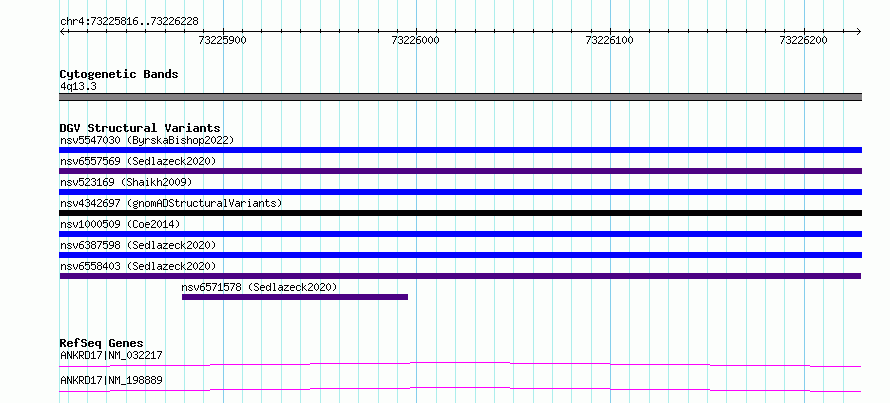Click the blue bar under nsv1000509
Image resolution: width=890 pixels, height=403 pixels.
tap(460, 234)
